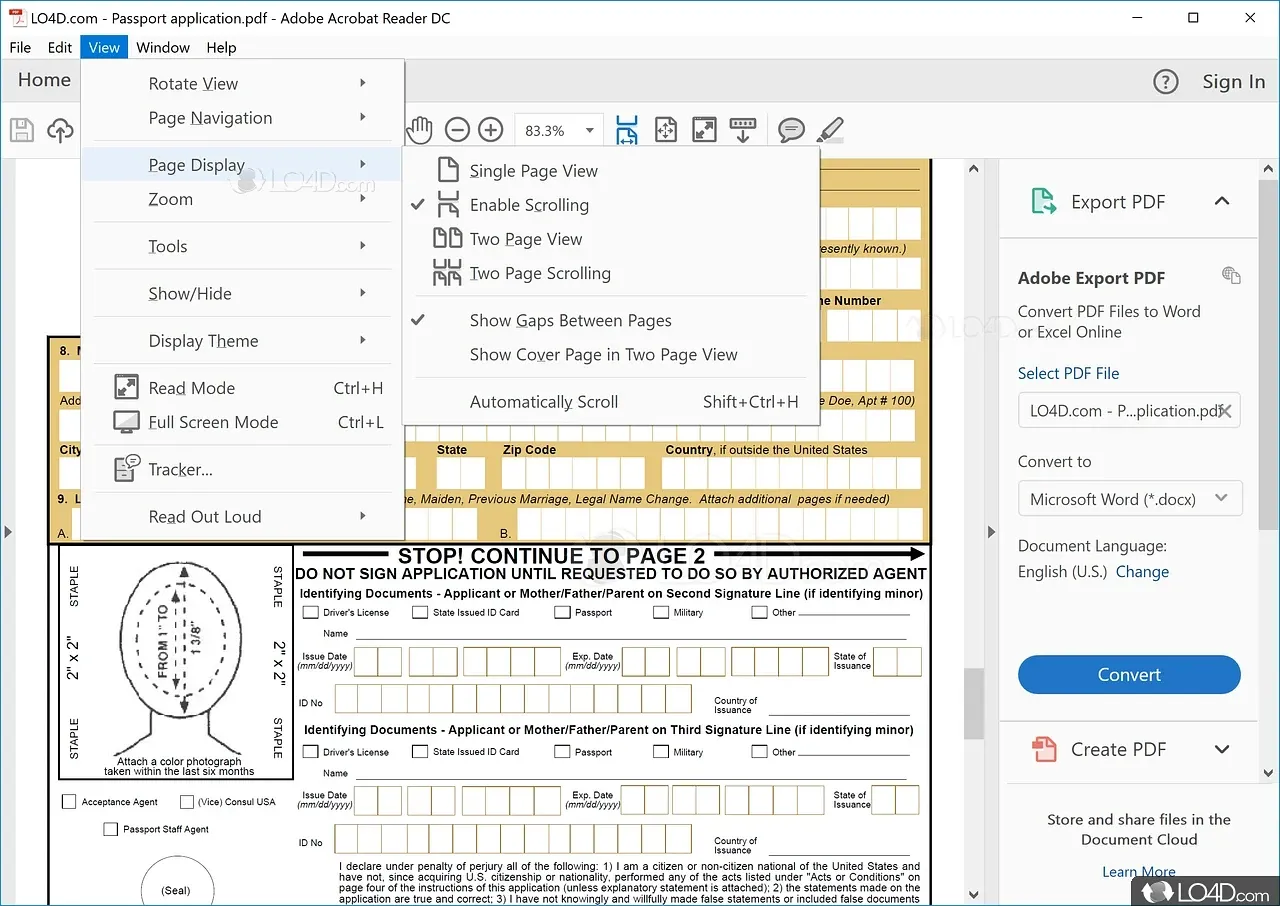Click the Learn More link

coord(1139,871)
